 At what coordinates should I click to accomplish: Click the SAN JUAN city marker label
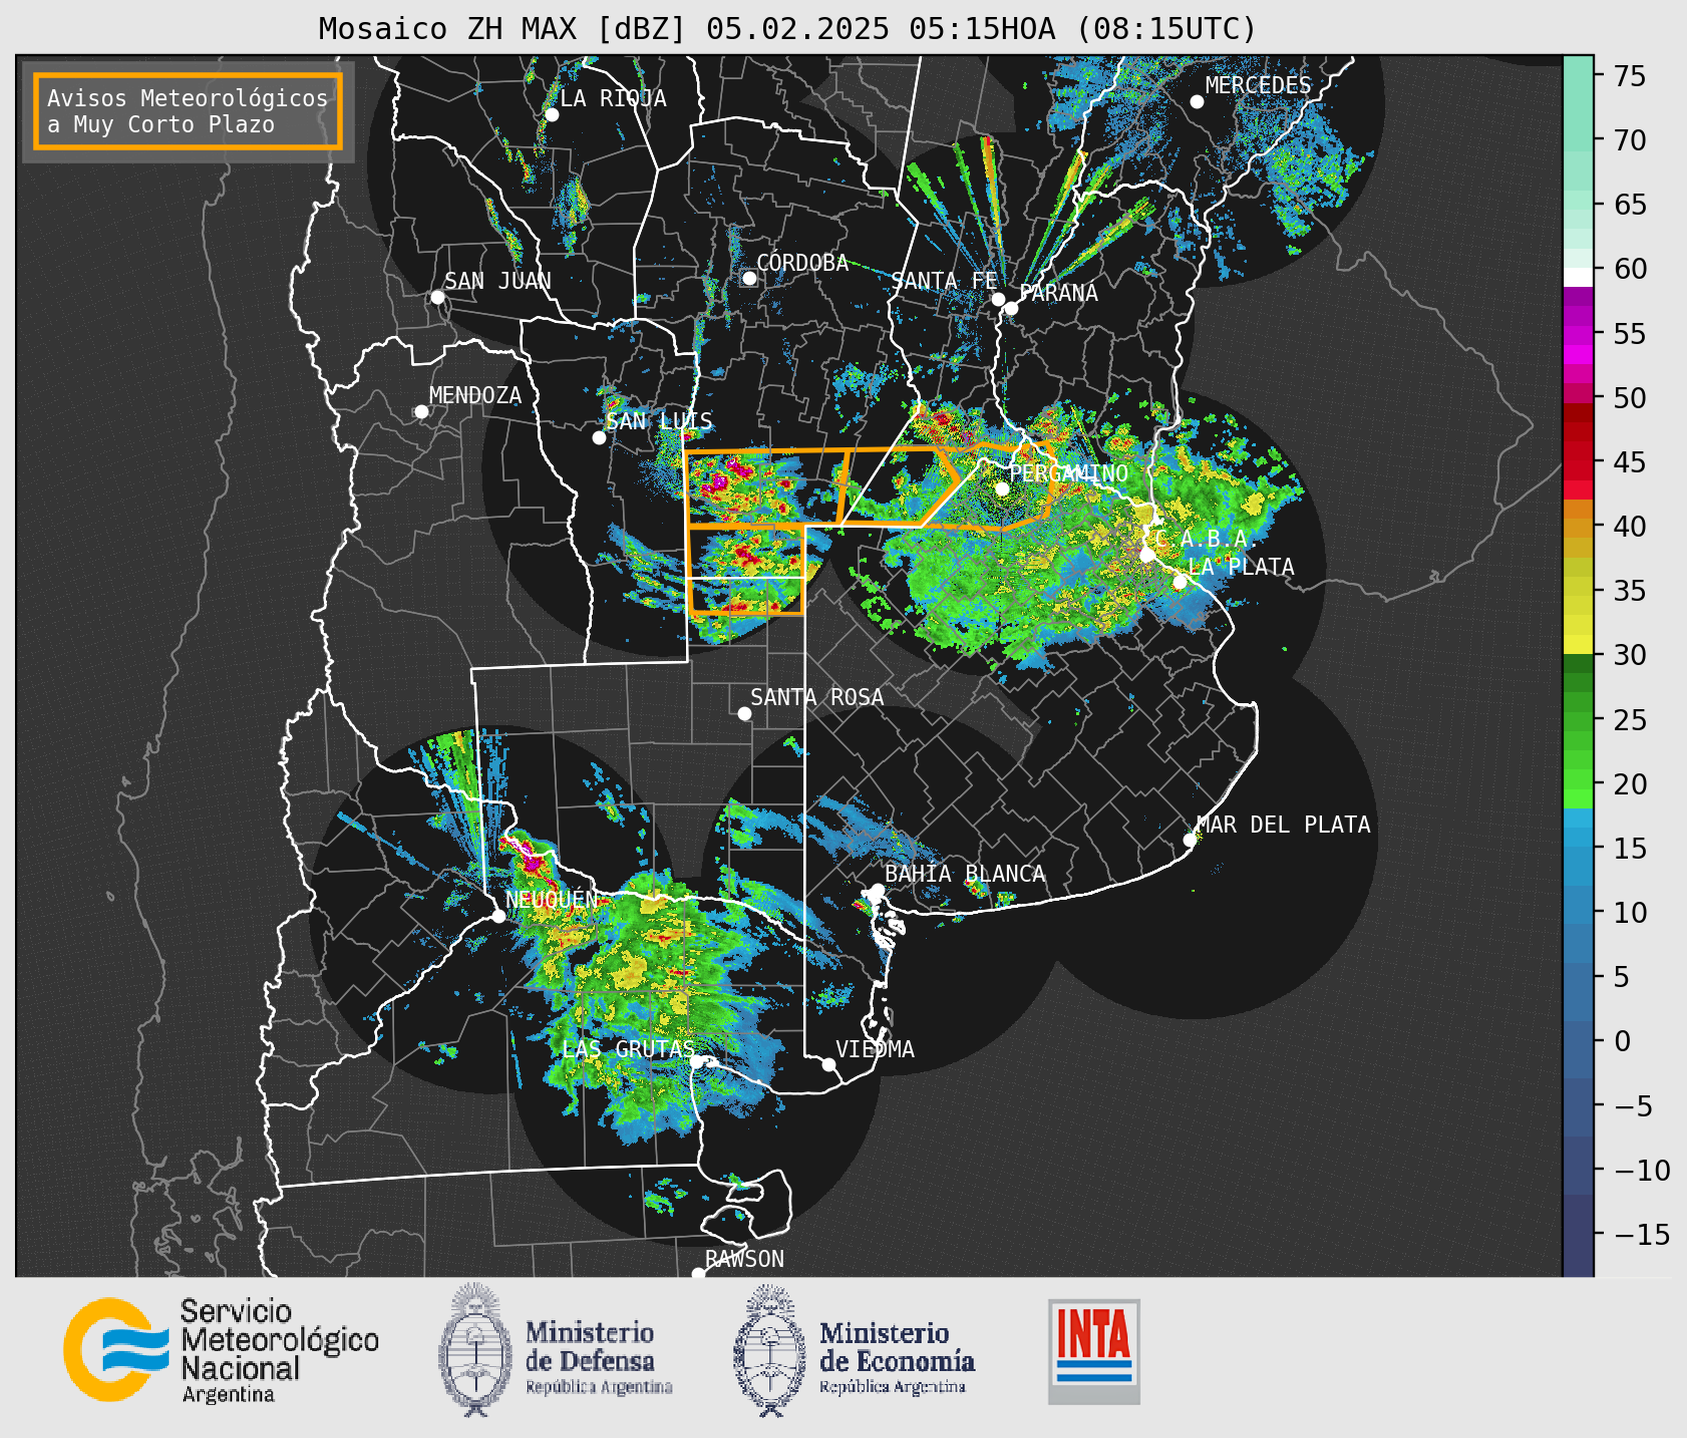tap(498, 282)
